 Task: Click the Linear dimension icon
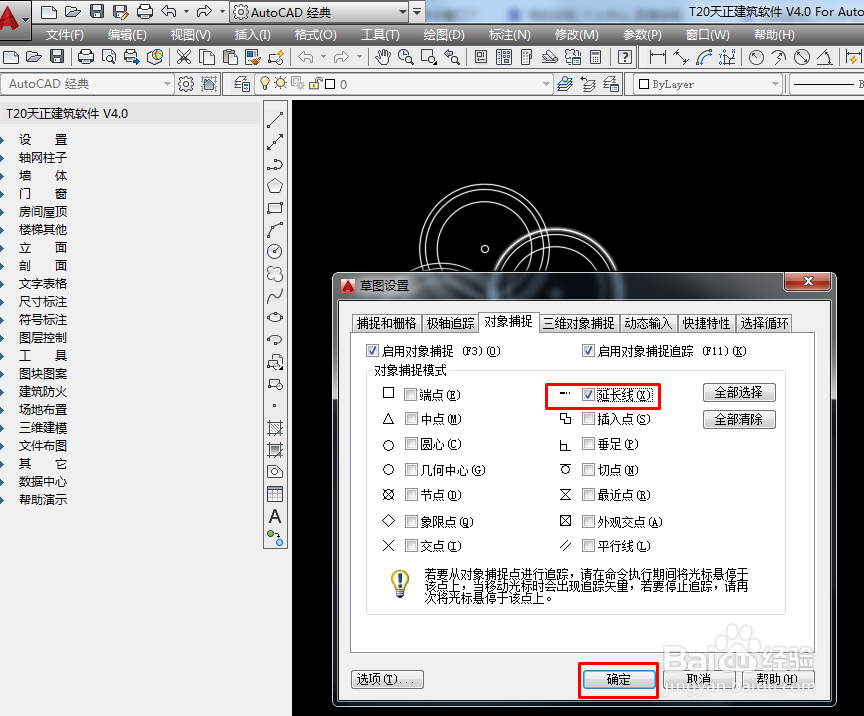(657, 56)
